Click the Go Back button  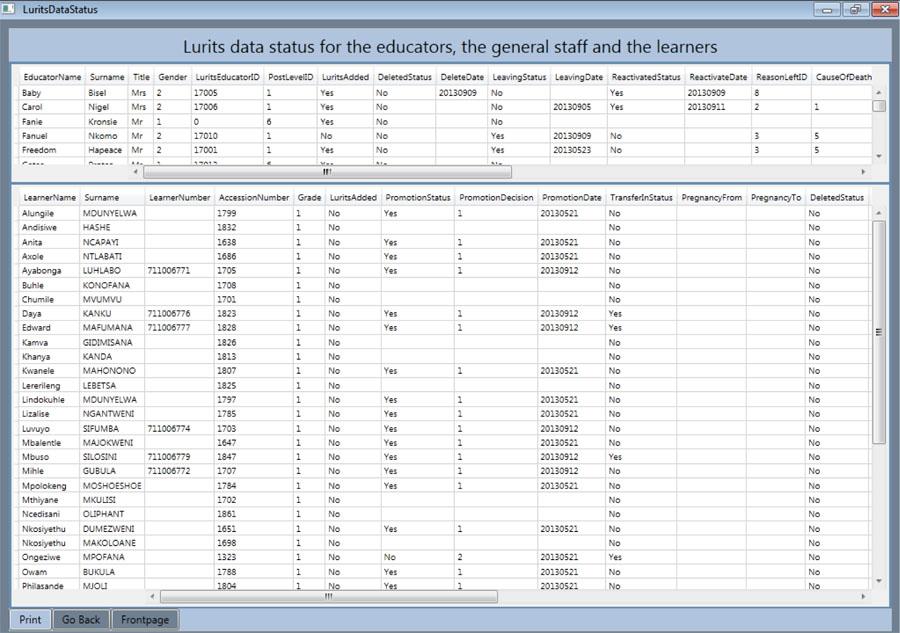tap(80, 619)
